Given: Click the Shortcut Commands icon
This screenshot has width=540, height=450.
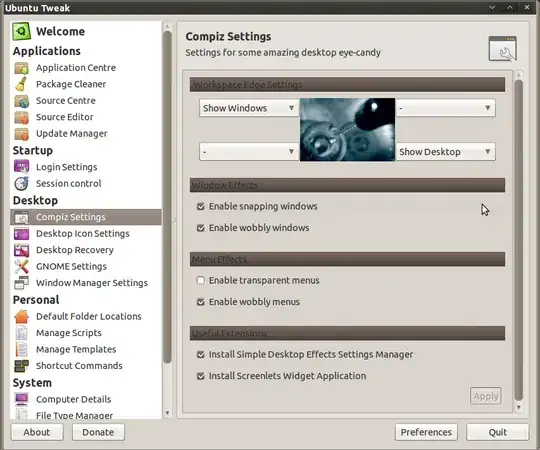Looking at the screenshot, I should pos(21,366).
